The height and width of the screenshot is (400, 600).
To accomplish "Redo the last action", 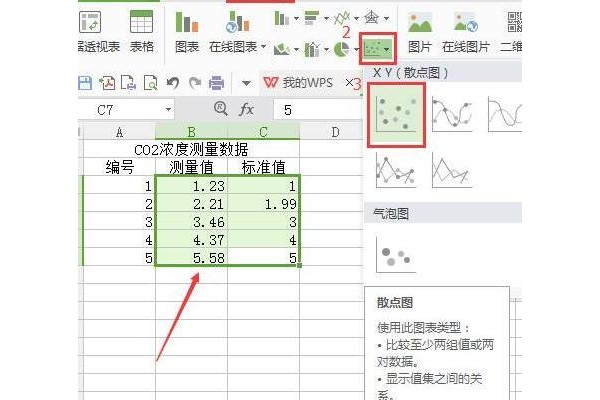I will pyautogui.click(x=195, y=83).
